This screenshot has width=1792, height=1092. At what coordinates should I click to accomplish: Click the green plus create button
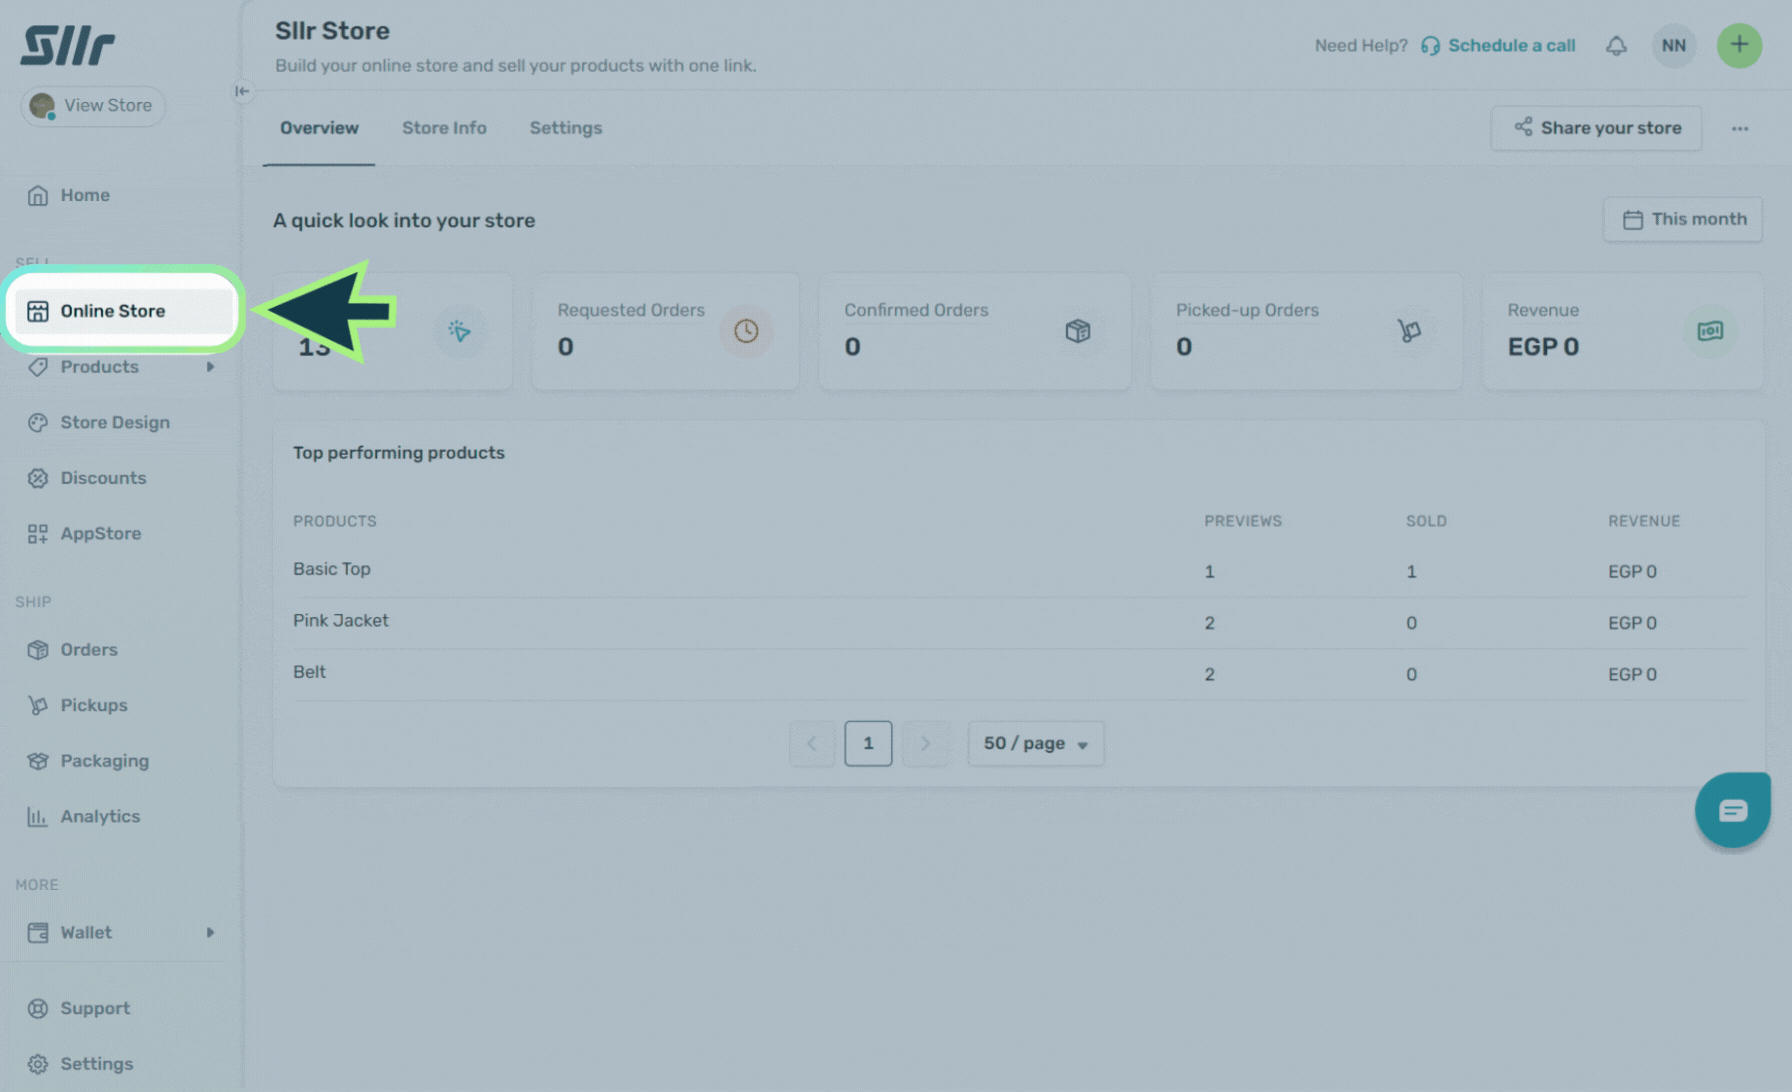point(1740,46)
